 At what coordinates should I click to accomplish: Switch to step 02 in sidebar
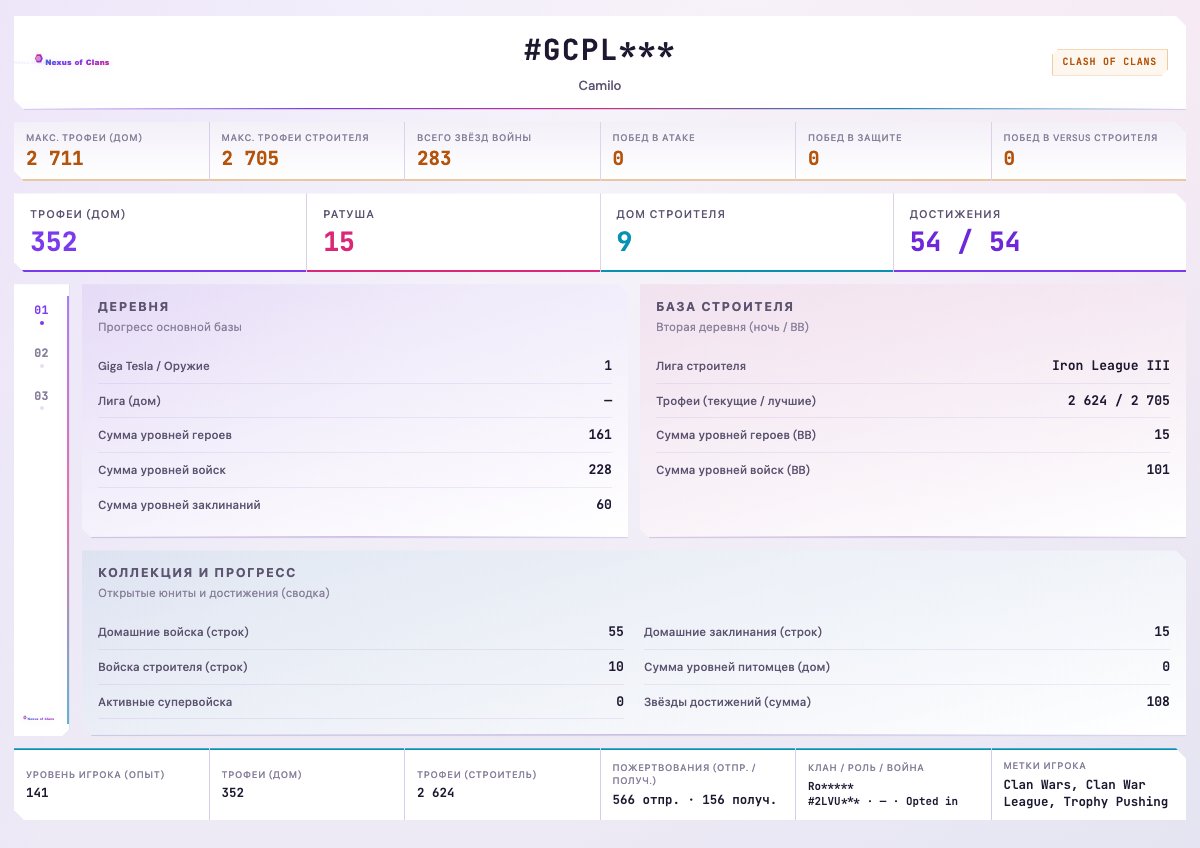pos(41,353)
